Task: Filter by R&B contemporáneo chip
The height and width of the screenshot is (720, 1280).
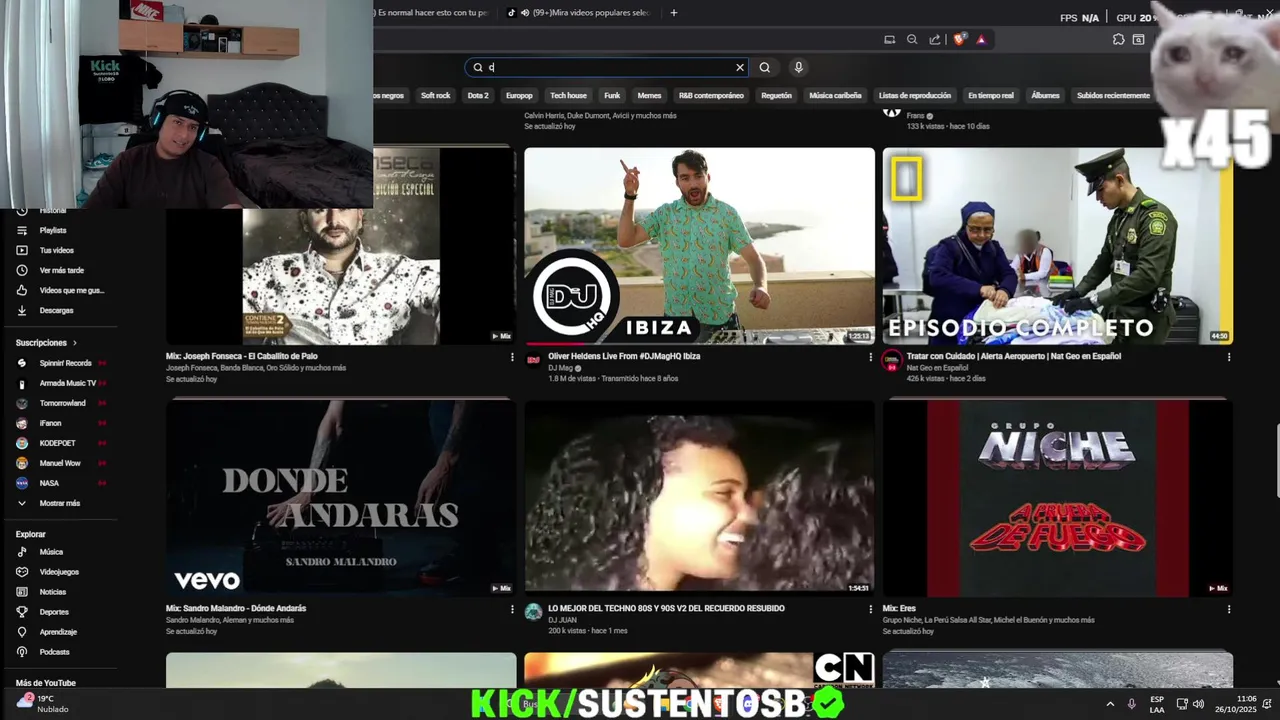Action: point(711,95)
